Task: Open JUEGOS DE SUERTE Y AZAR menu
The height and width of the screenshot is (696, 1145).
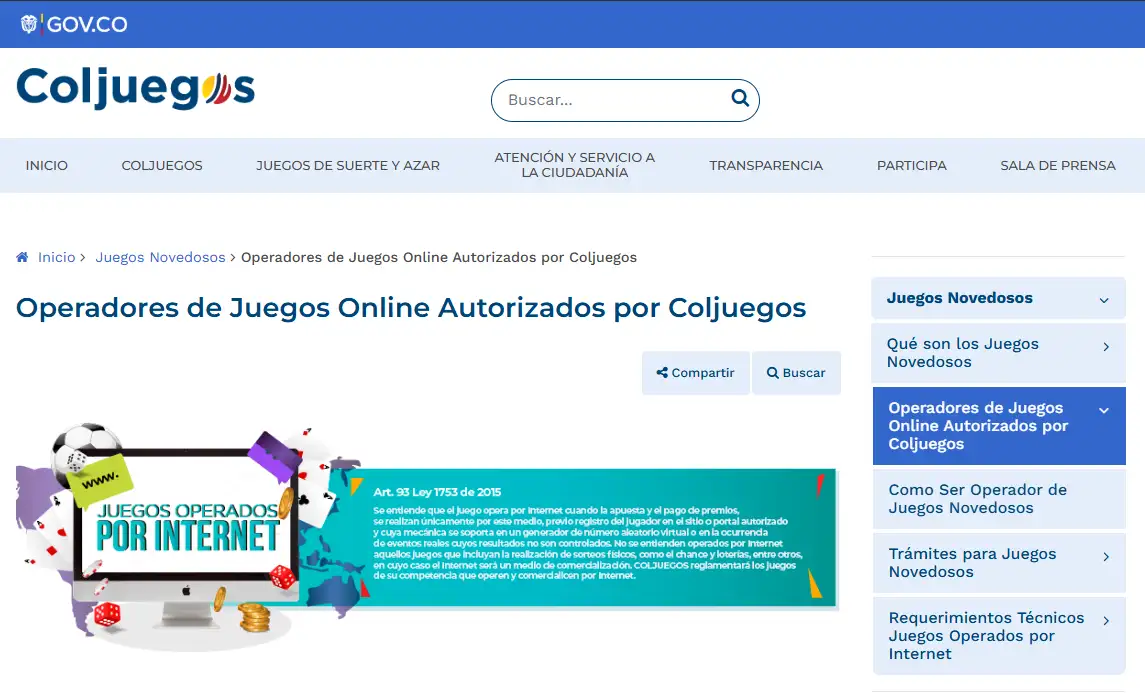Action: coord(348,166)
